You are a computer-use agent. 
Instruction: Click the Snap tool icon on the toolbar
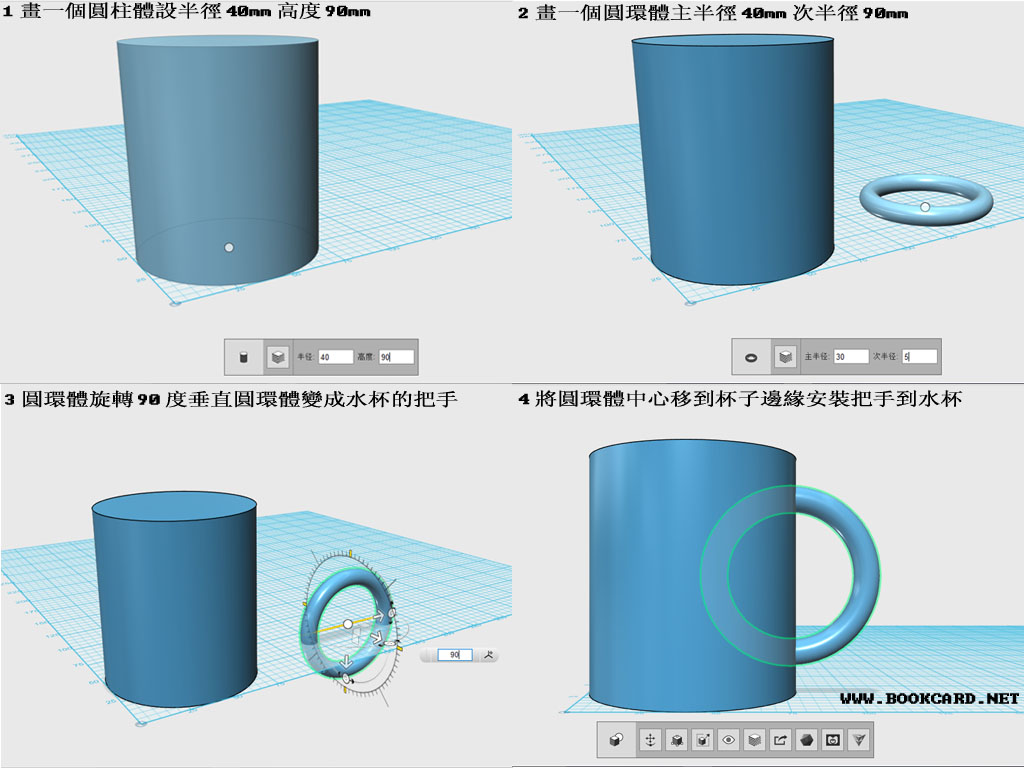(x=677, y=740)
